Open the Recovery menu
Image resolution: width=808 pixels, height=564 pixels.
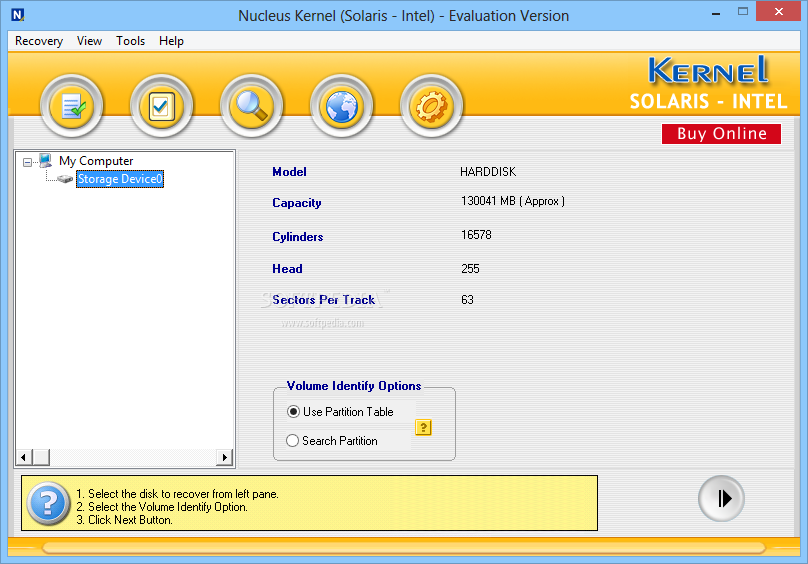(39, 41)
